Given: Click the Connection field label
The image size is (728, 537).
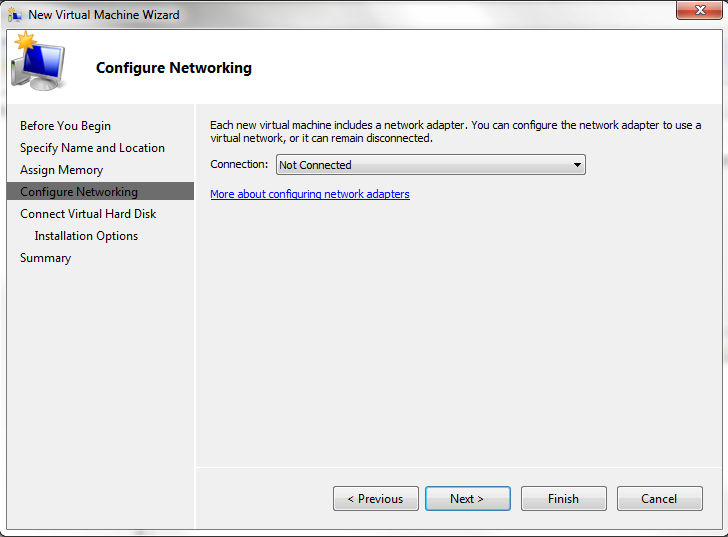Looking at the screenshot, I should coord(239,165).
